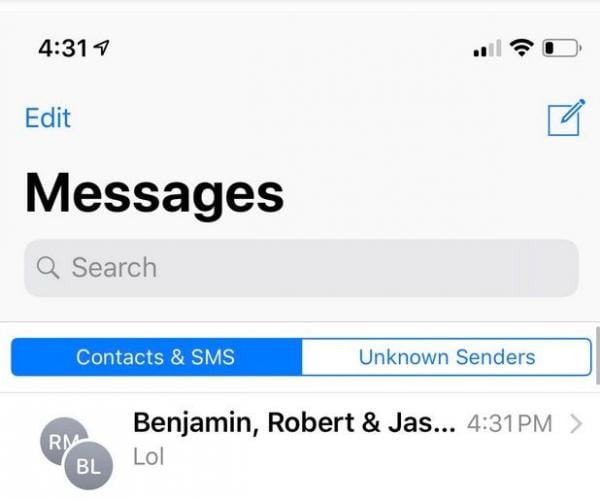Screen dimensions: 600x500
Task: Tap the Edit button
Action: pos(48,117)
